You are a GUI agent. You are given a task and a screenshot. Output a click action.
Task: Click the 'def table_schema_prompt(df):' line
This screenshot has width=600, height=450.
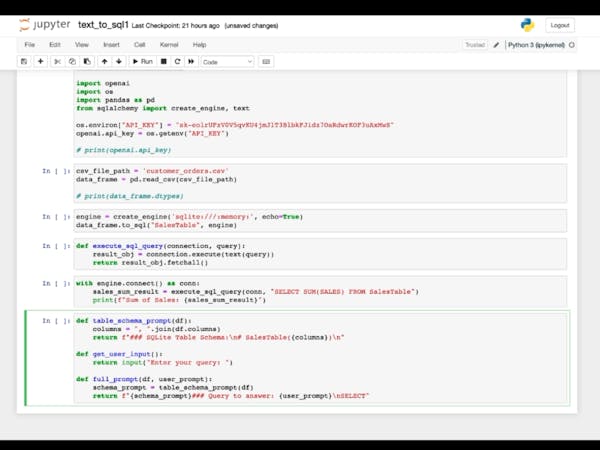pos(134,321)
